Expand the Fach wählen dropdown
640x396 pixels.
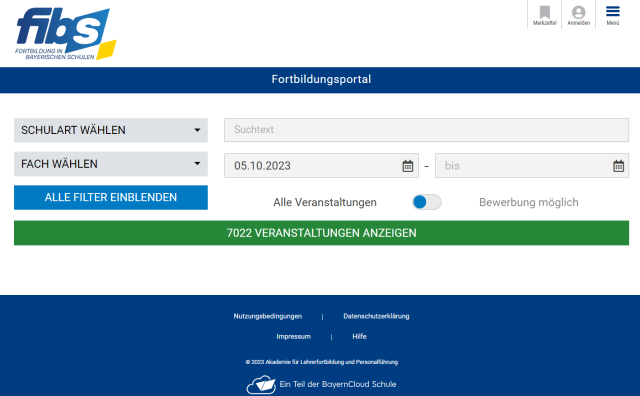(x=111, y=164)
